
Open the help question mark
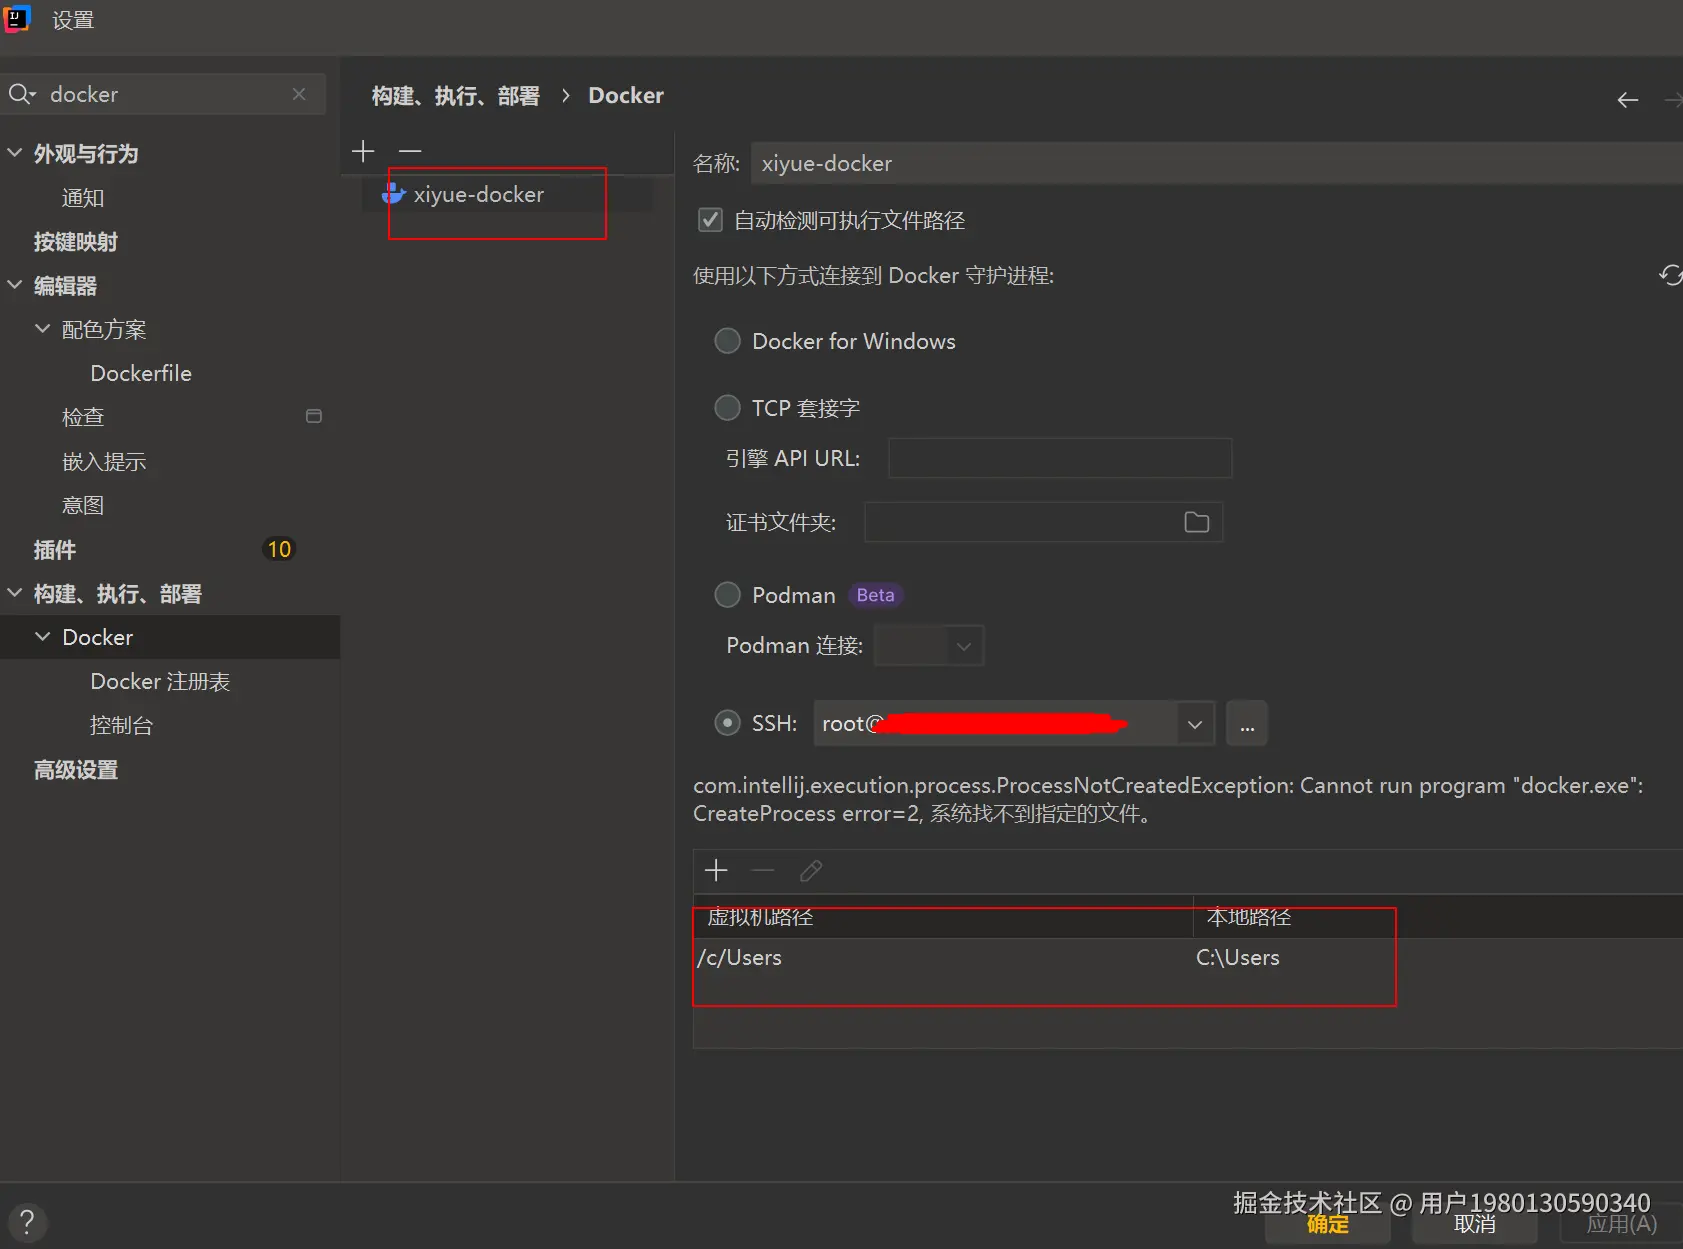click(x=27, y=1221)
